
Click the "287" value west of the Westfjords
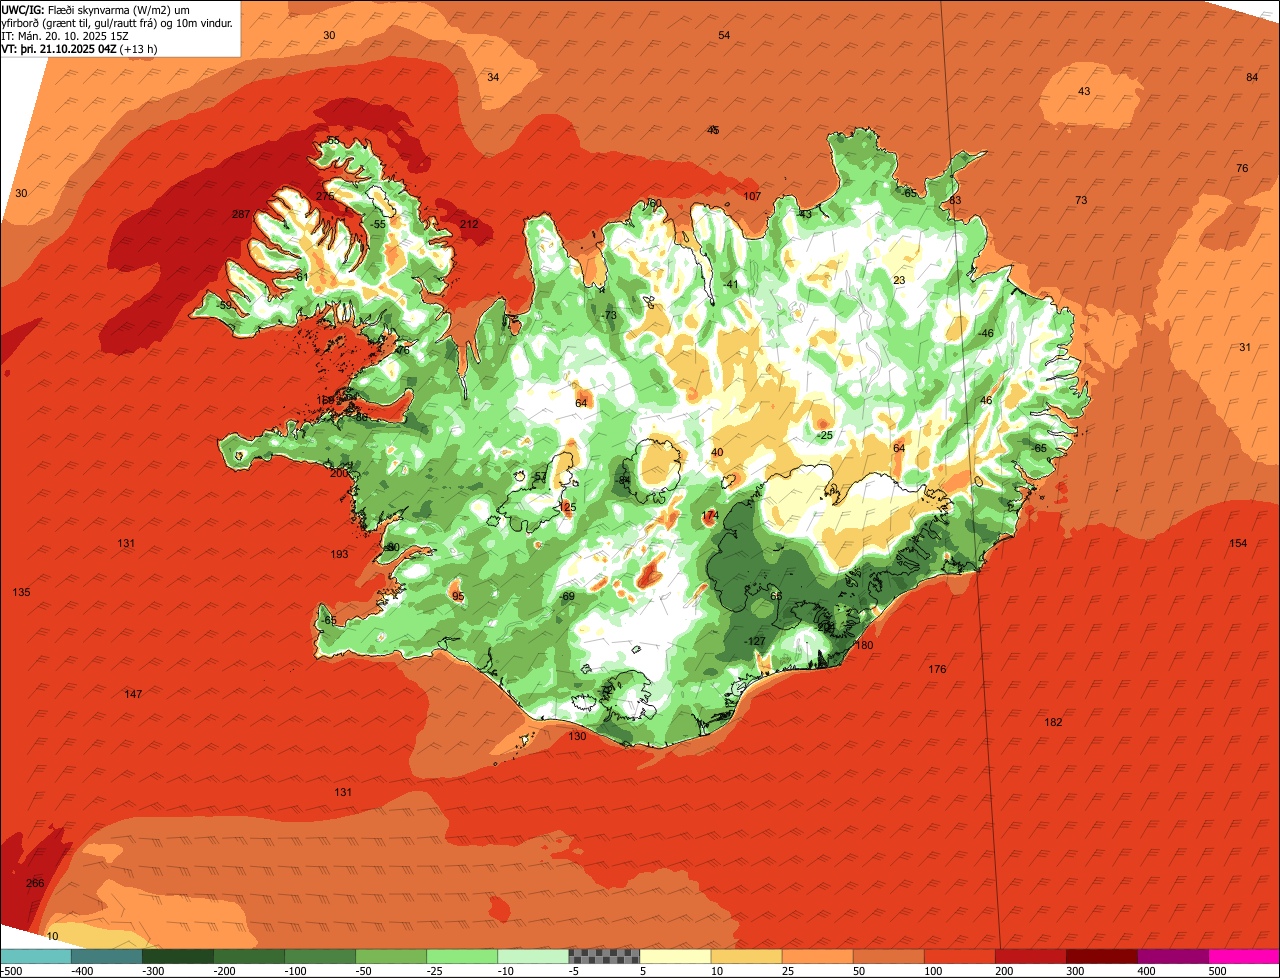pyautogui.click(x=241, y=215)
